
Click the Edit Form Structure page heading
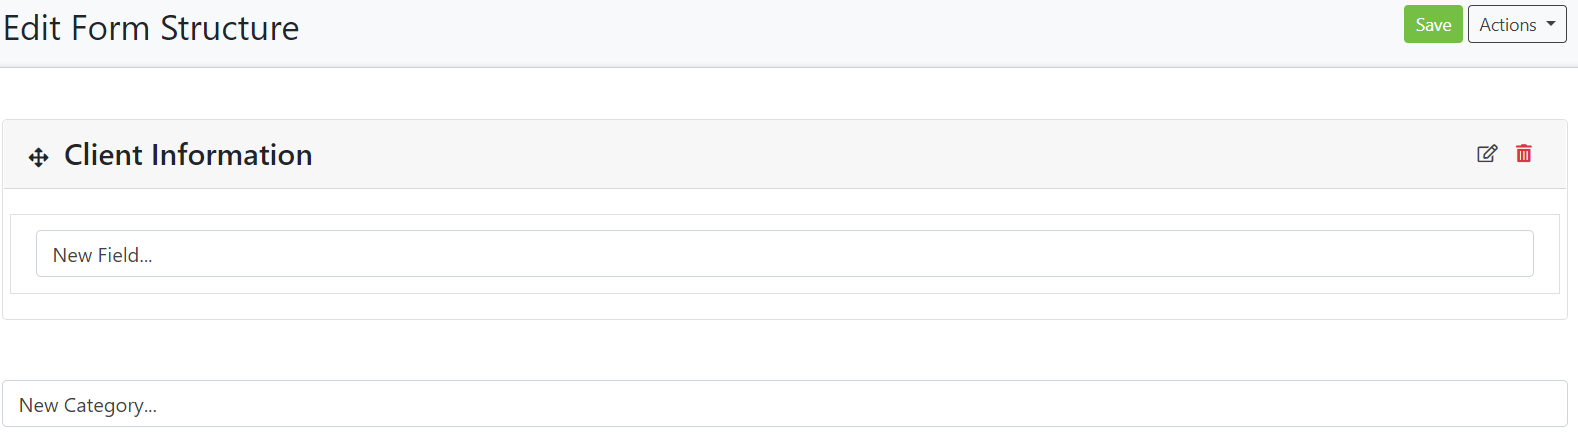151,28
